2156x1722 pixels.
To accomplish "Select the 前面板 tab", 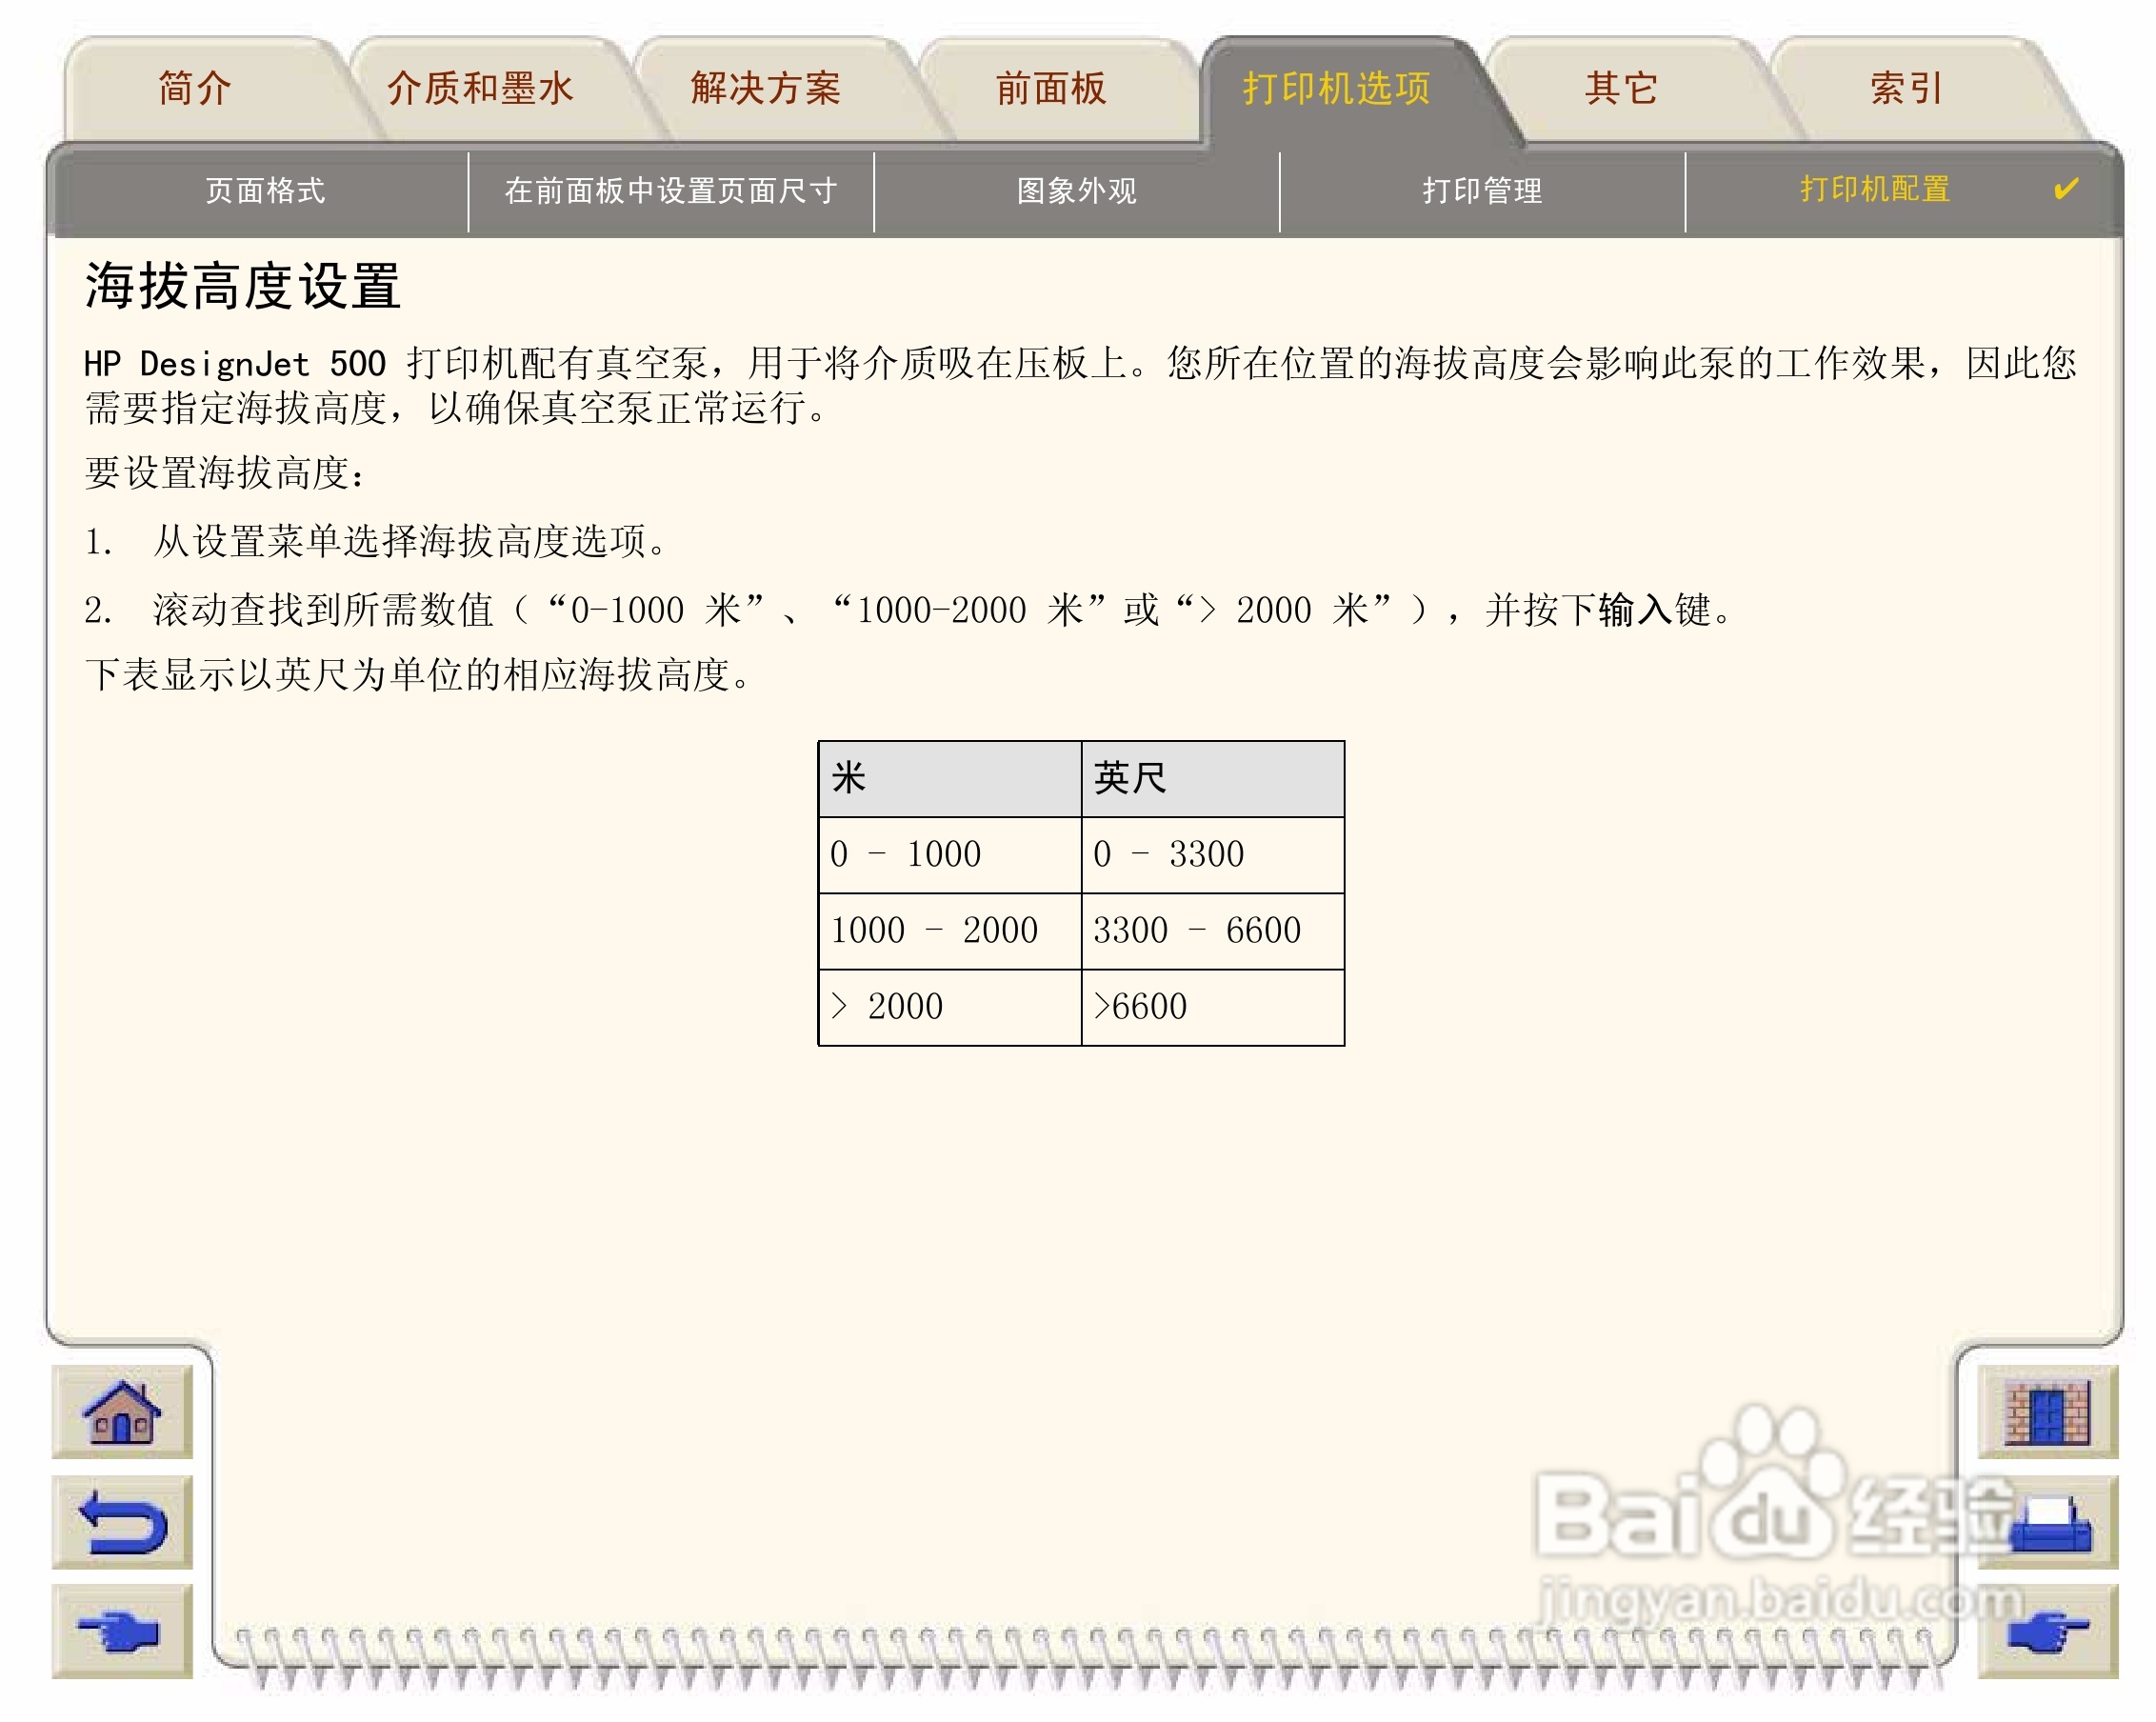I will [1051, 89].
